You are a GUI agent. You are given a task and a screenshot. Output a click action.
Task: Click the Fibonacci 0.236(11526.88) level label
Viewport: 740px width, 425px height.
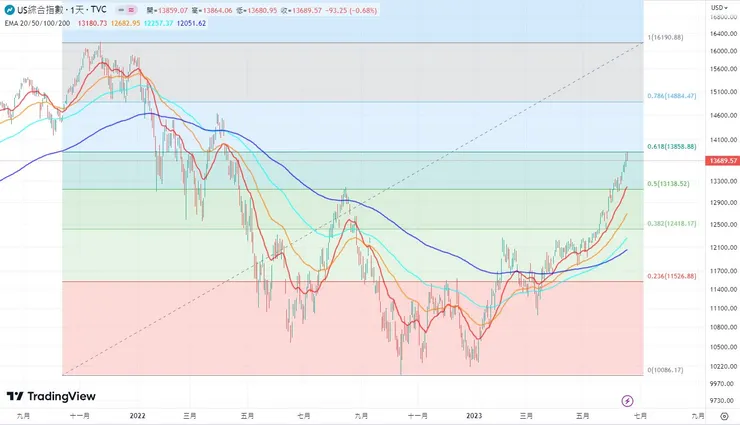[x=672, y=276]
